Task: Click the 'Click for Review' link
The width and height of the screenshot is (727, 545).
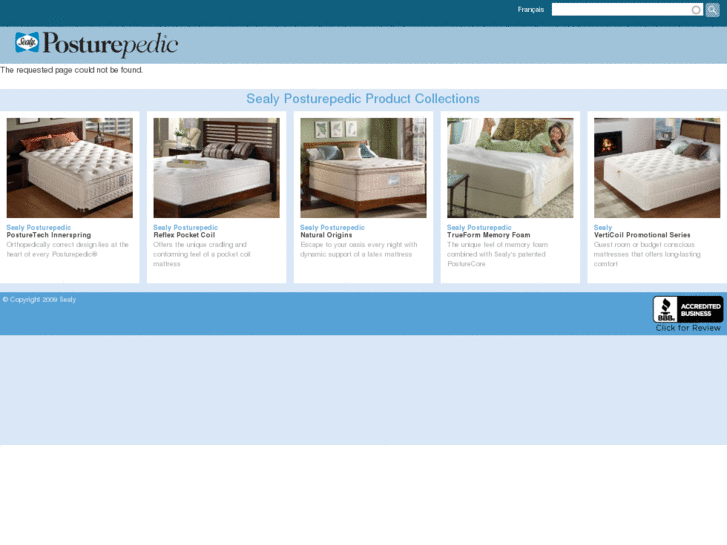Action: (688, 328)
